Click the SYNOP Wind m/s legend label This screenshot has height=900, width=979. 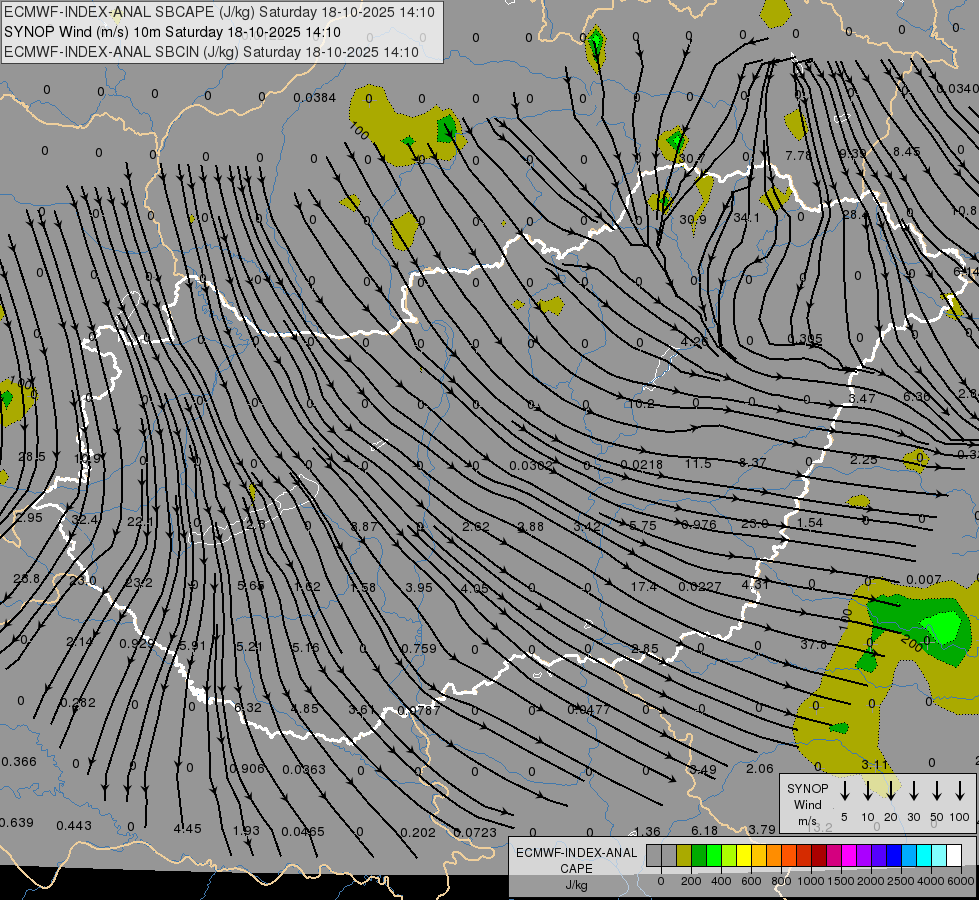[x=807, y=804]
